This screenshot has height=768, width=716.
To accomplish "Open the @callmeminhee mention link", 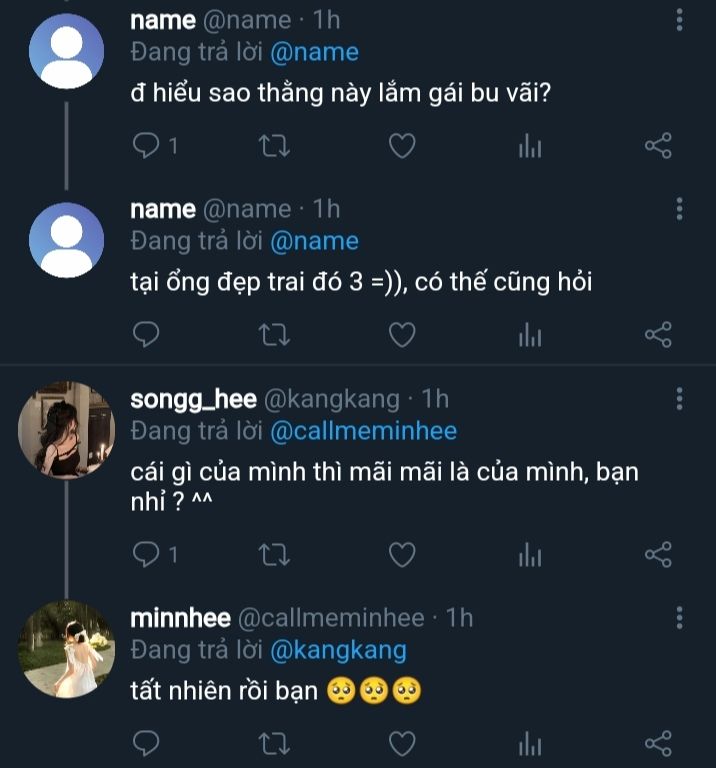I will pos(364,431).
